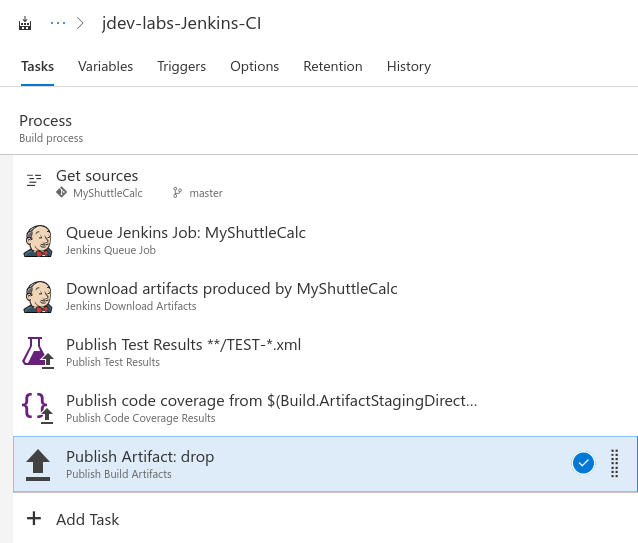Select the Get sources step

(325, 183)
